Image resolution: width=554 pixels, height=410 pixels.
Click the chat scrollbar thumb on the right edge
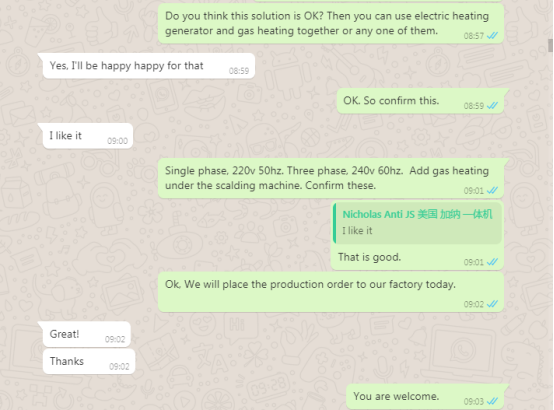pyautogui.click(x=550, y=45)
